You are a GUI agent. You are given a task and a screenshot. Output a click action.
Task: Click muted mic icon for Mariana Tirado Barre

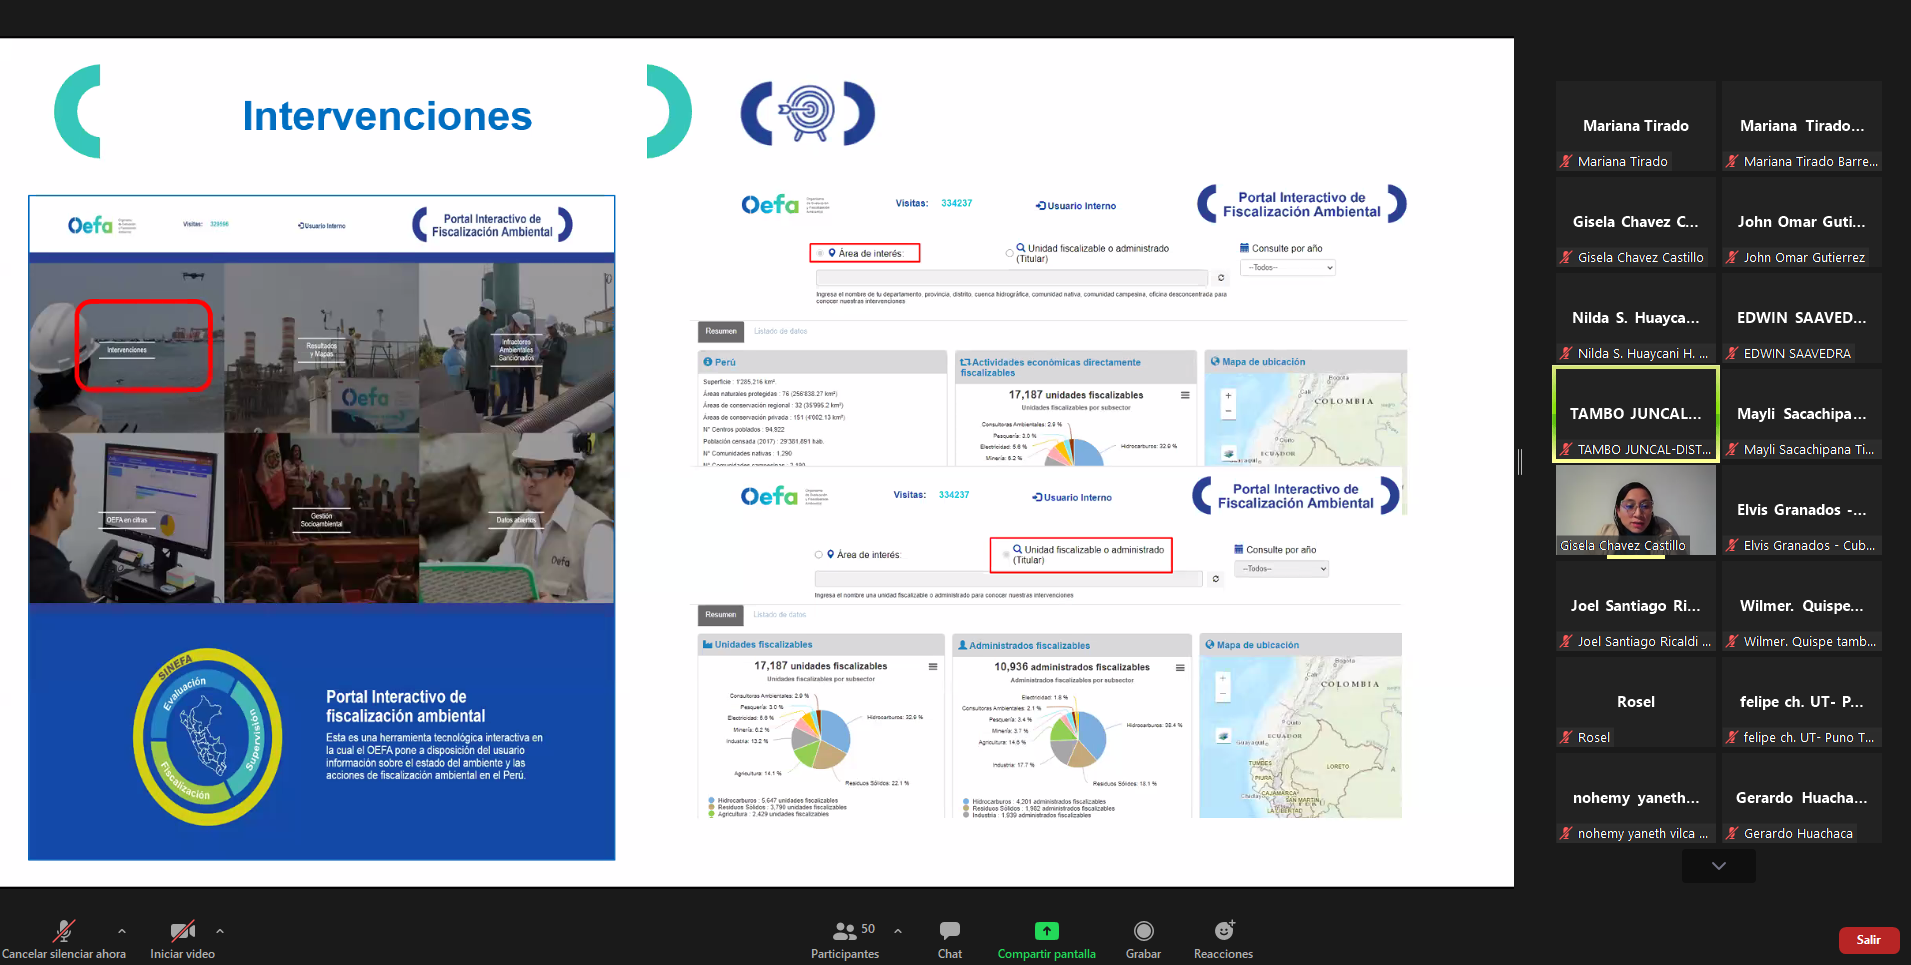point(1732,161)
